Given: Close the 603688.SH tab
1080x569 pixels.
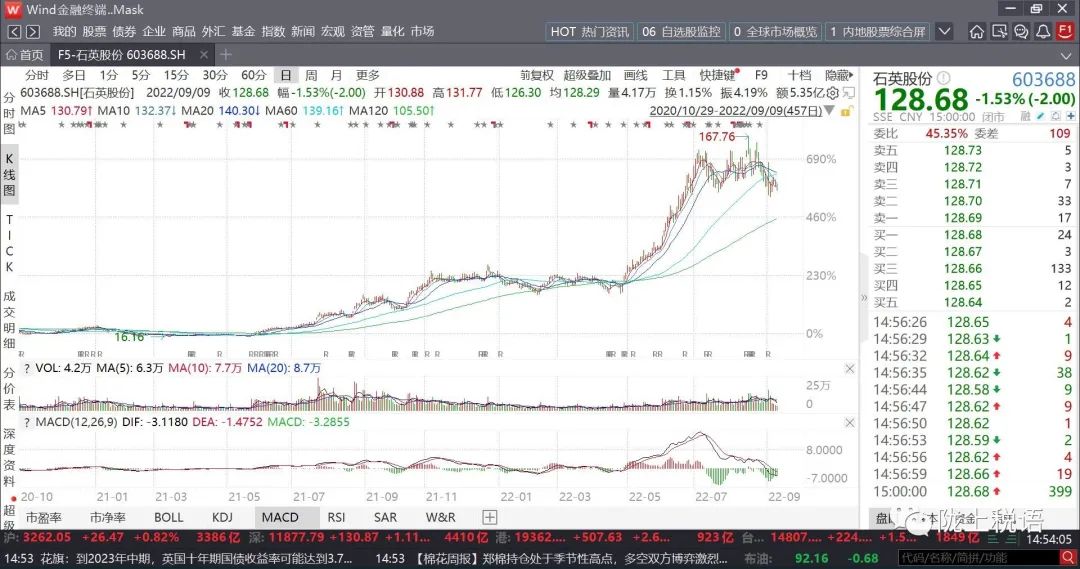Looking at the screenshot, I should coord(203,54).
